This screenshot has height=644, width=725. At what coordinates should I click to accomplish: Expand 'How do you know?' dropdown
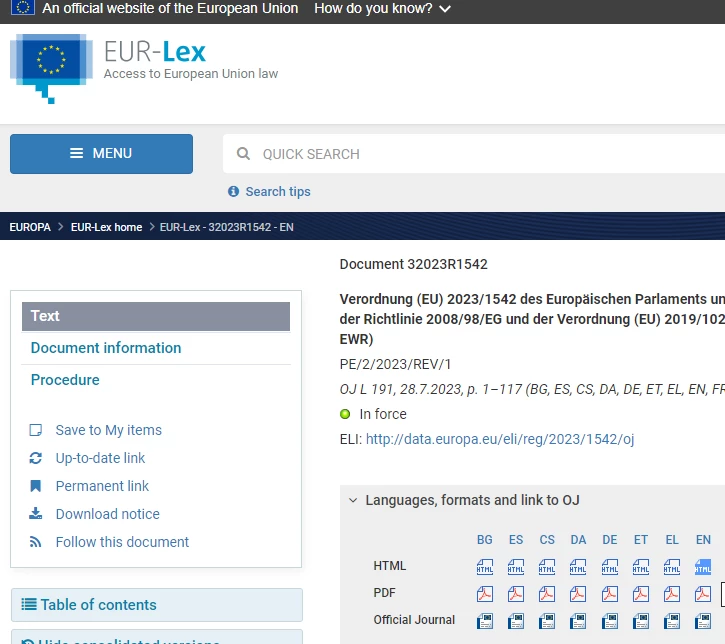point(382,8)
